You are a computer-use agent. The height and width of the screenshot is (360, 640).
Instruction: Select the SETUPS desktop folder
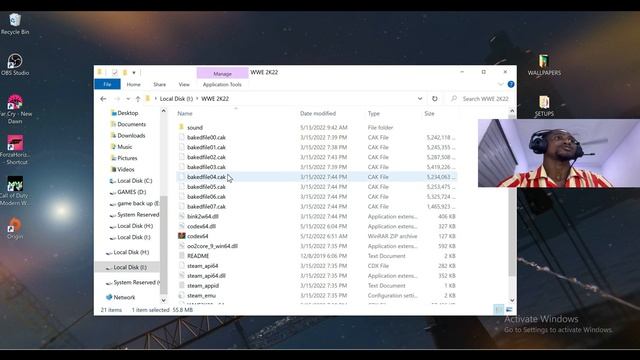(544, 106)
